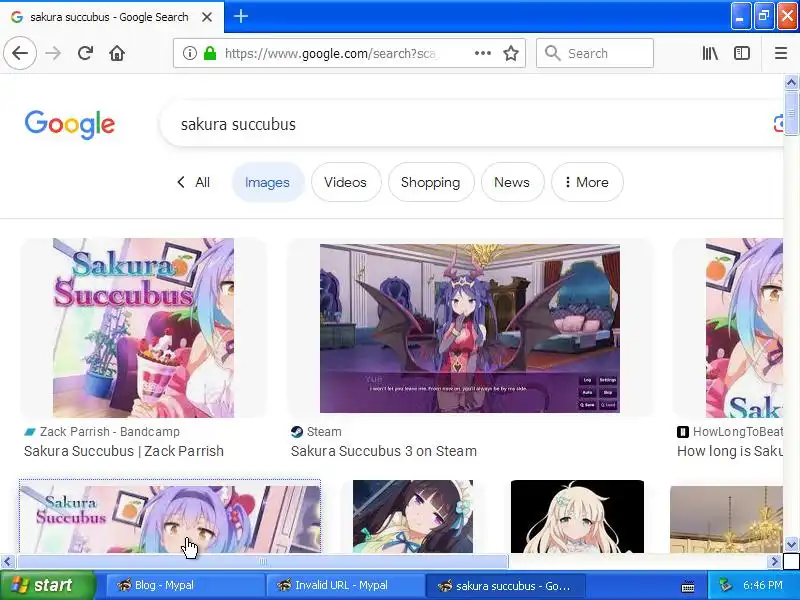The image size is (800, 600).
Task: Open Zack Parrish - Bandcamp source link
Action: [x=102, y=432]
